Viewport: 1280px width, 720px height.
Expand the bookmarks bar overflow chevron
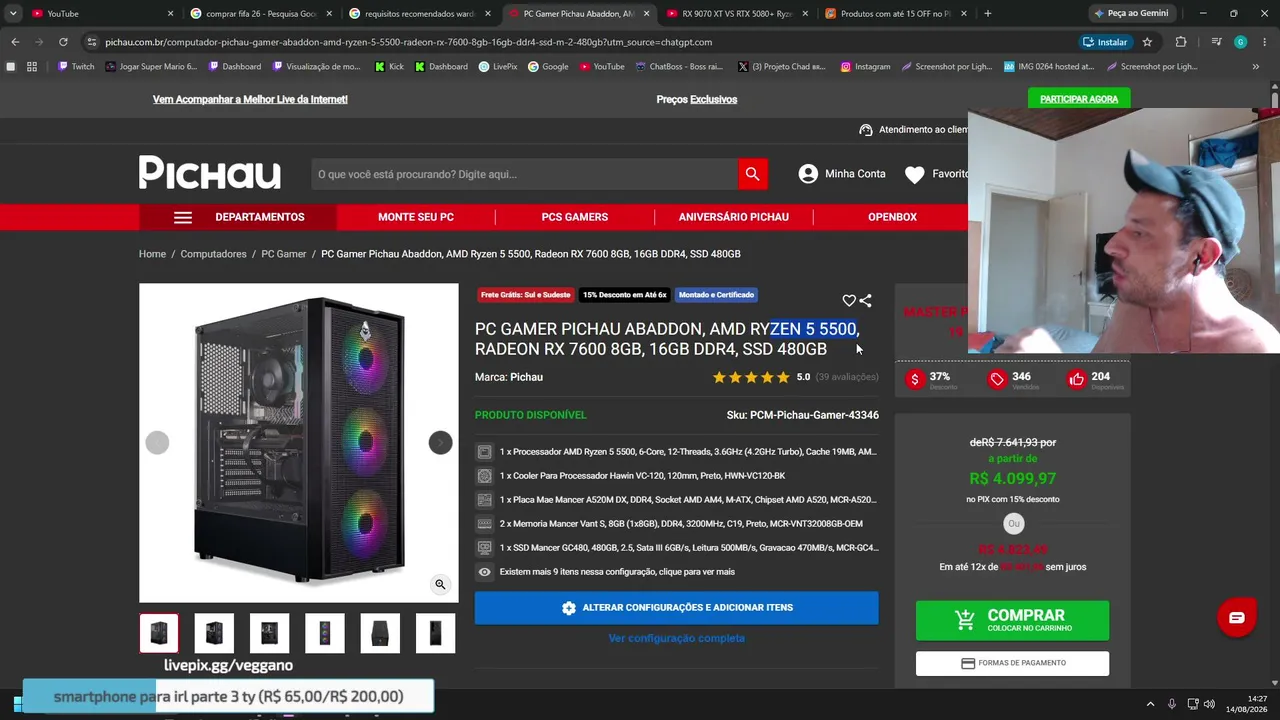[x=1256, y=67]
